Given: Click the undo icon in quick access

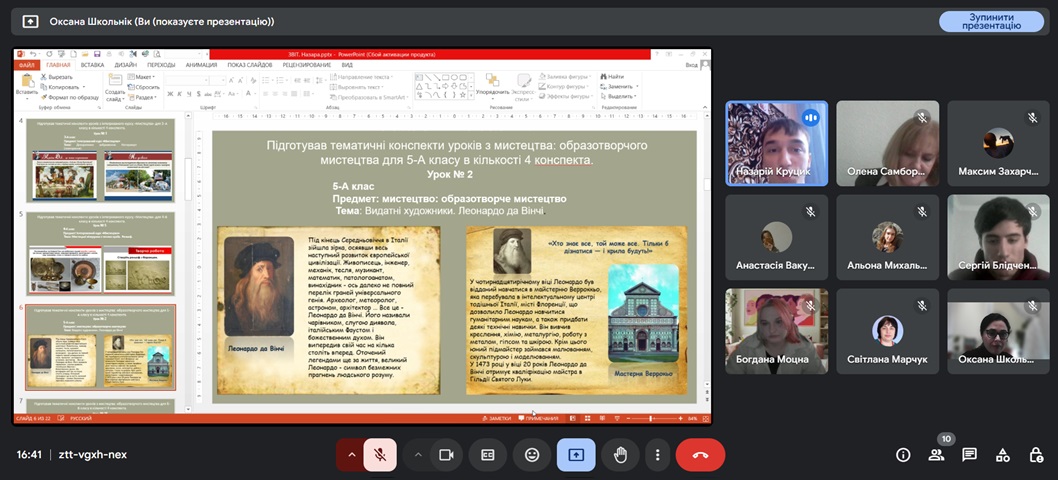Looking at the screenshot, I should 31,54.
